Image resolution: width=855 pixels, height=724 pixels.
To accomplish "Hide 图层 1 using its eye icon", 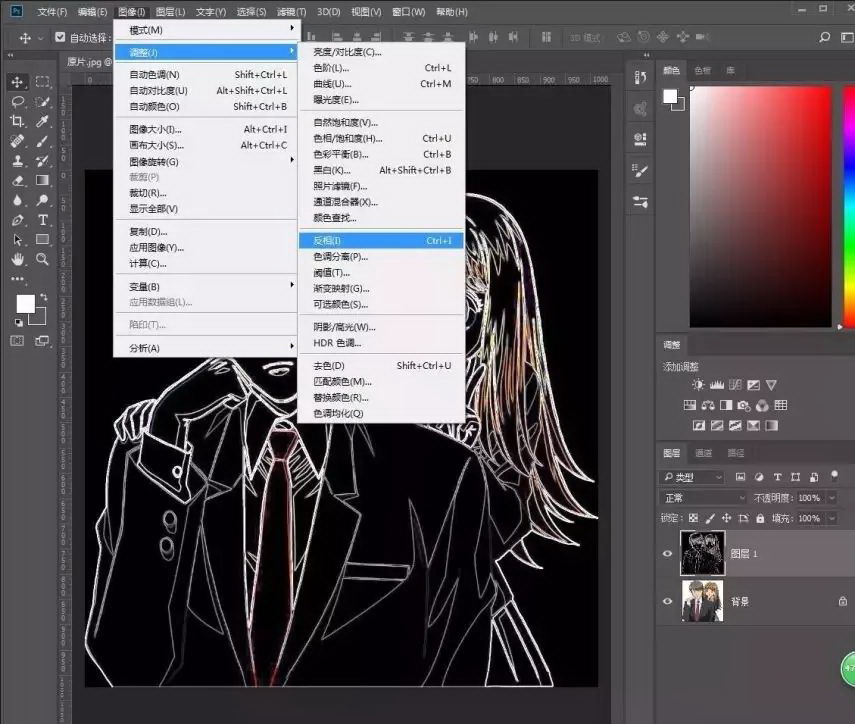I will [x=668, y=553].
